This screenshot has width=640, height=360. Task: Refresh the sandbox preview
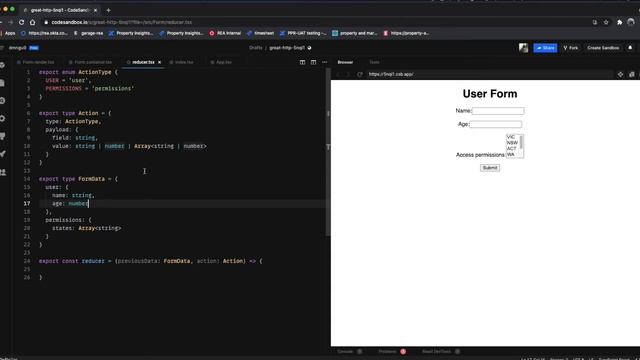click(360, 74)
